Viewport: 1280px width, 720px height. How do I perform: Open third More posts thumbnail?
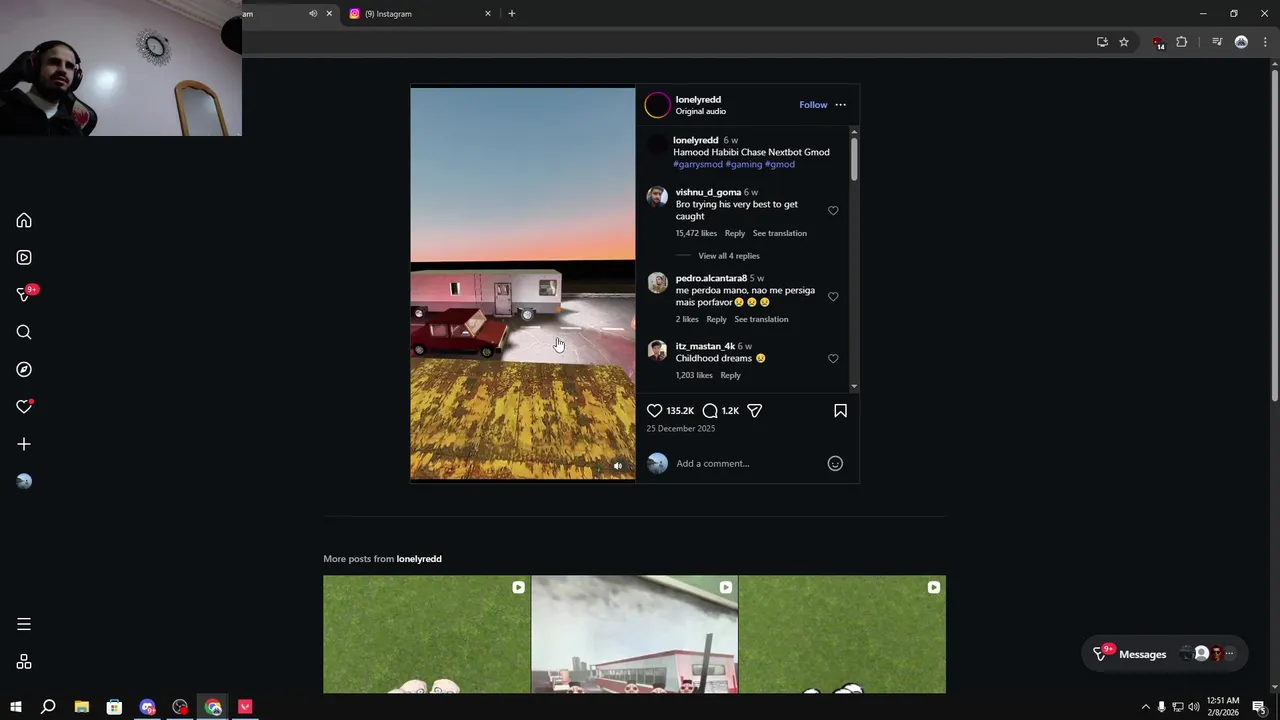pyautogui.click(x=842, y=634)
